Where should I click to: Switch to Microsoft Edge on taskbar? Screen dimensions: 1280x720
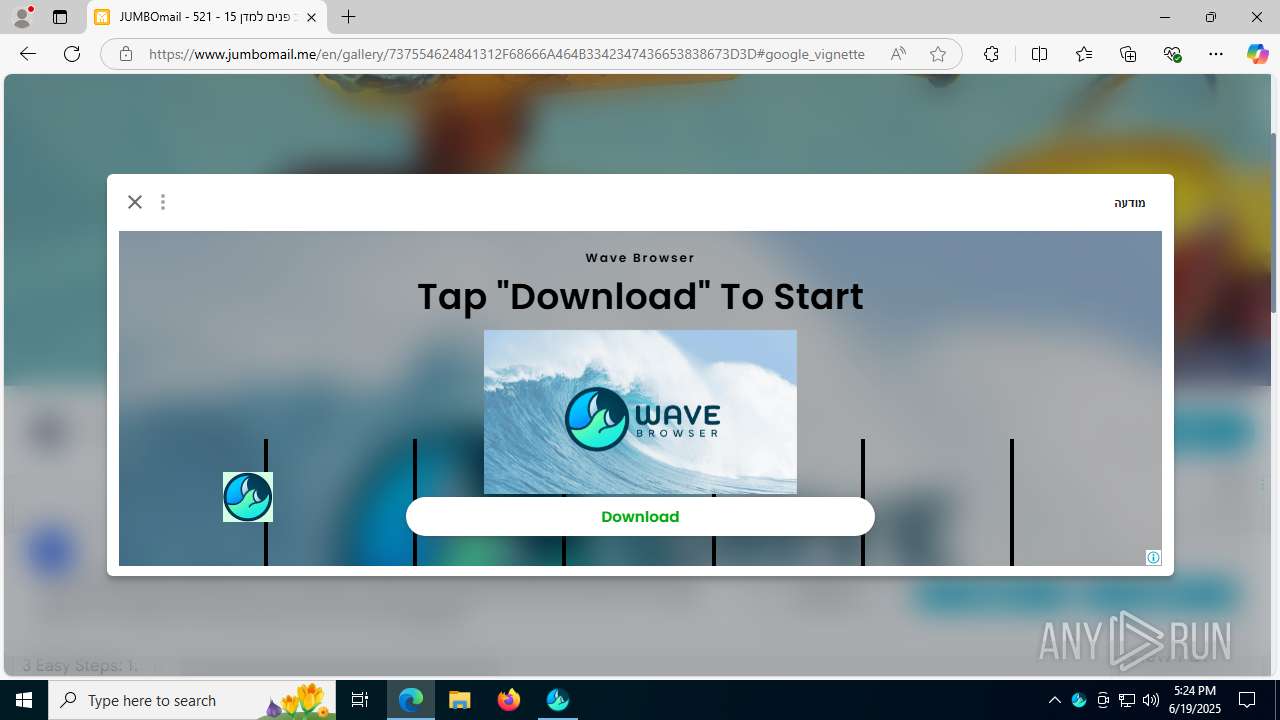click(x=411, y=700)
